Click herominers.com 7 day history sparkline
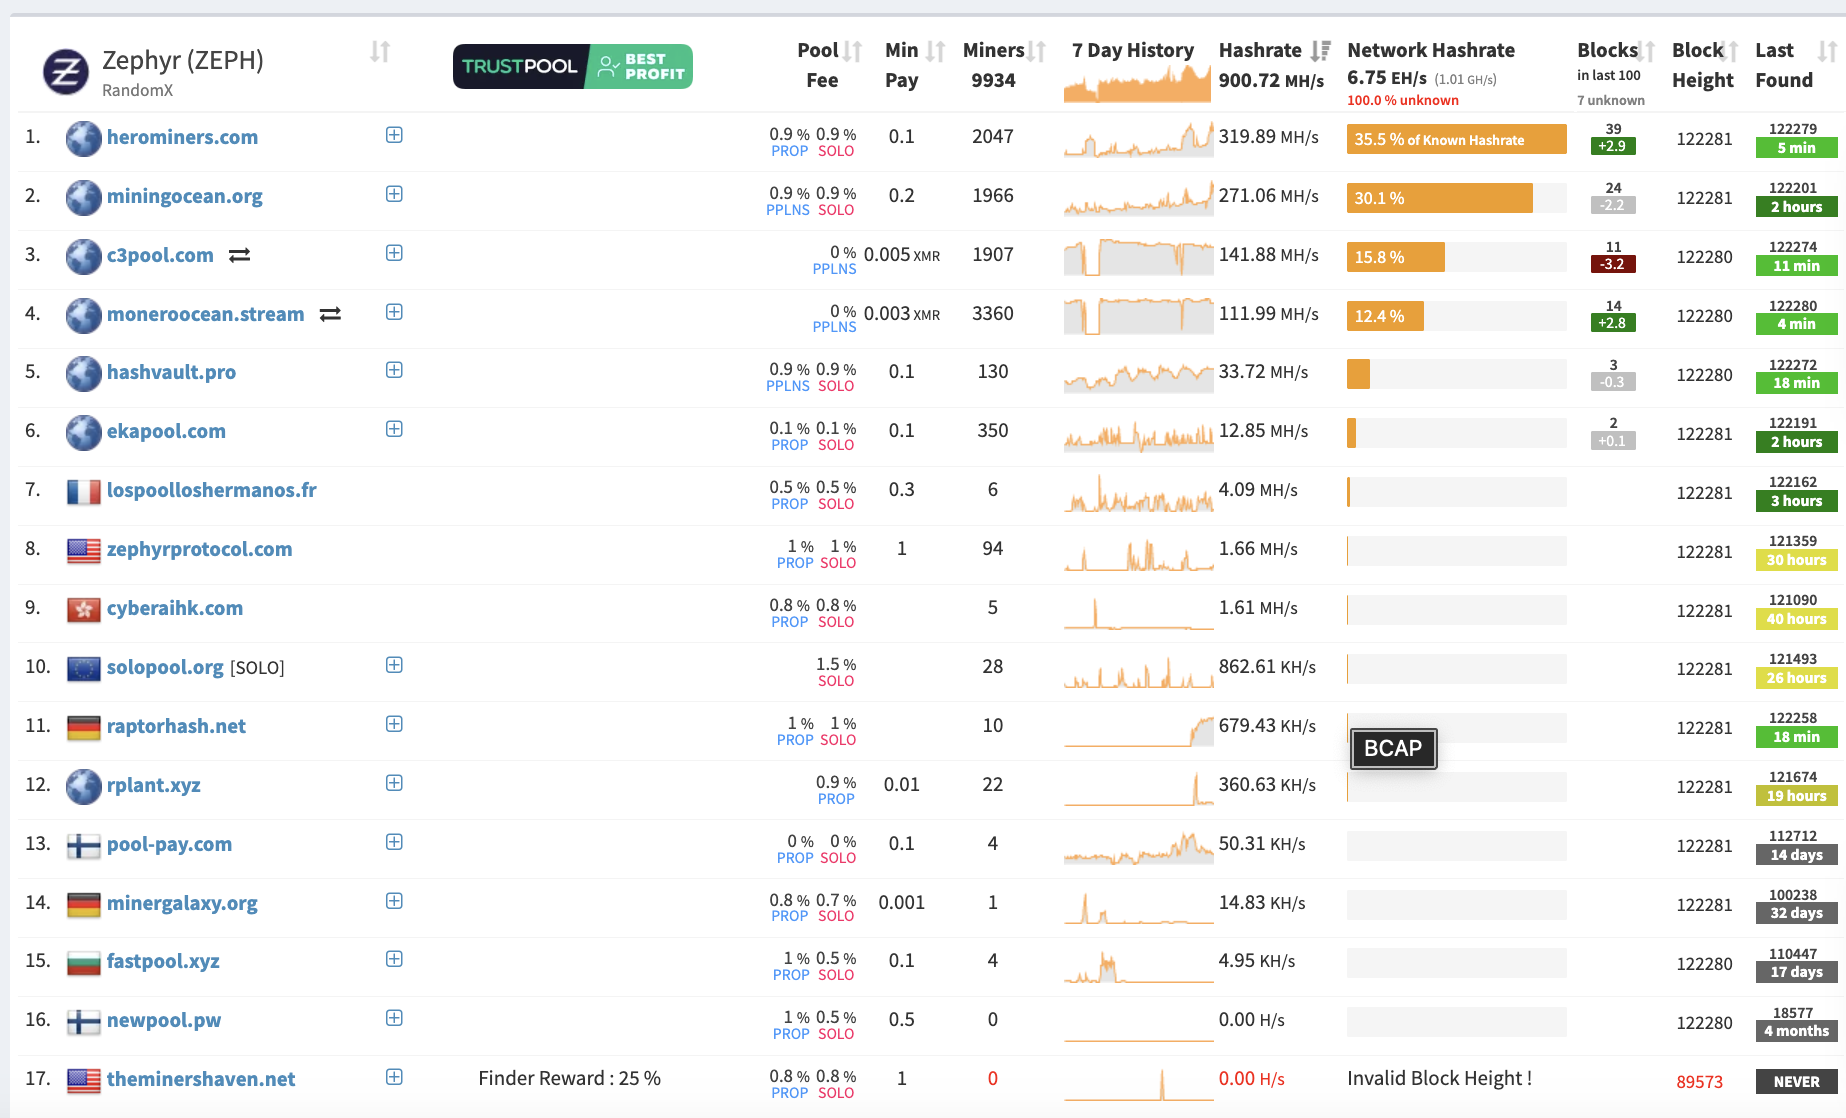The image size is (1846, 1118). (1138, 139)
